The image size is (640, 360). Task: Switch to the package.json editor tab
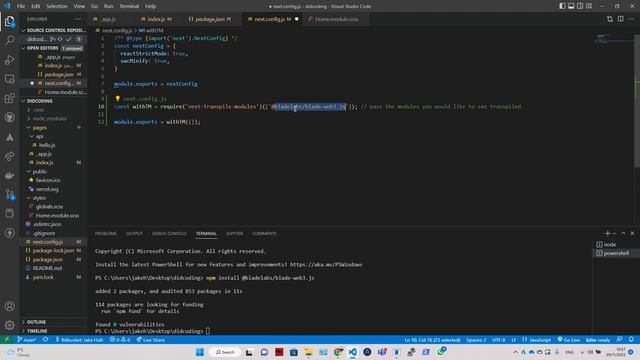coord(209,19)
